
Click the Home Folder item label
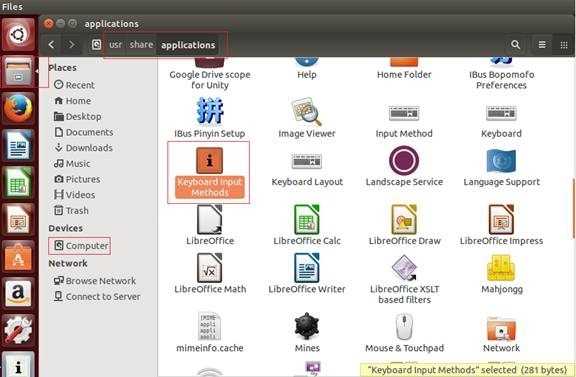tap(404, 75)
